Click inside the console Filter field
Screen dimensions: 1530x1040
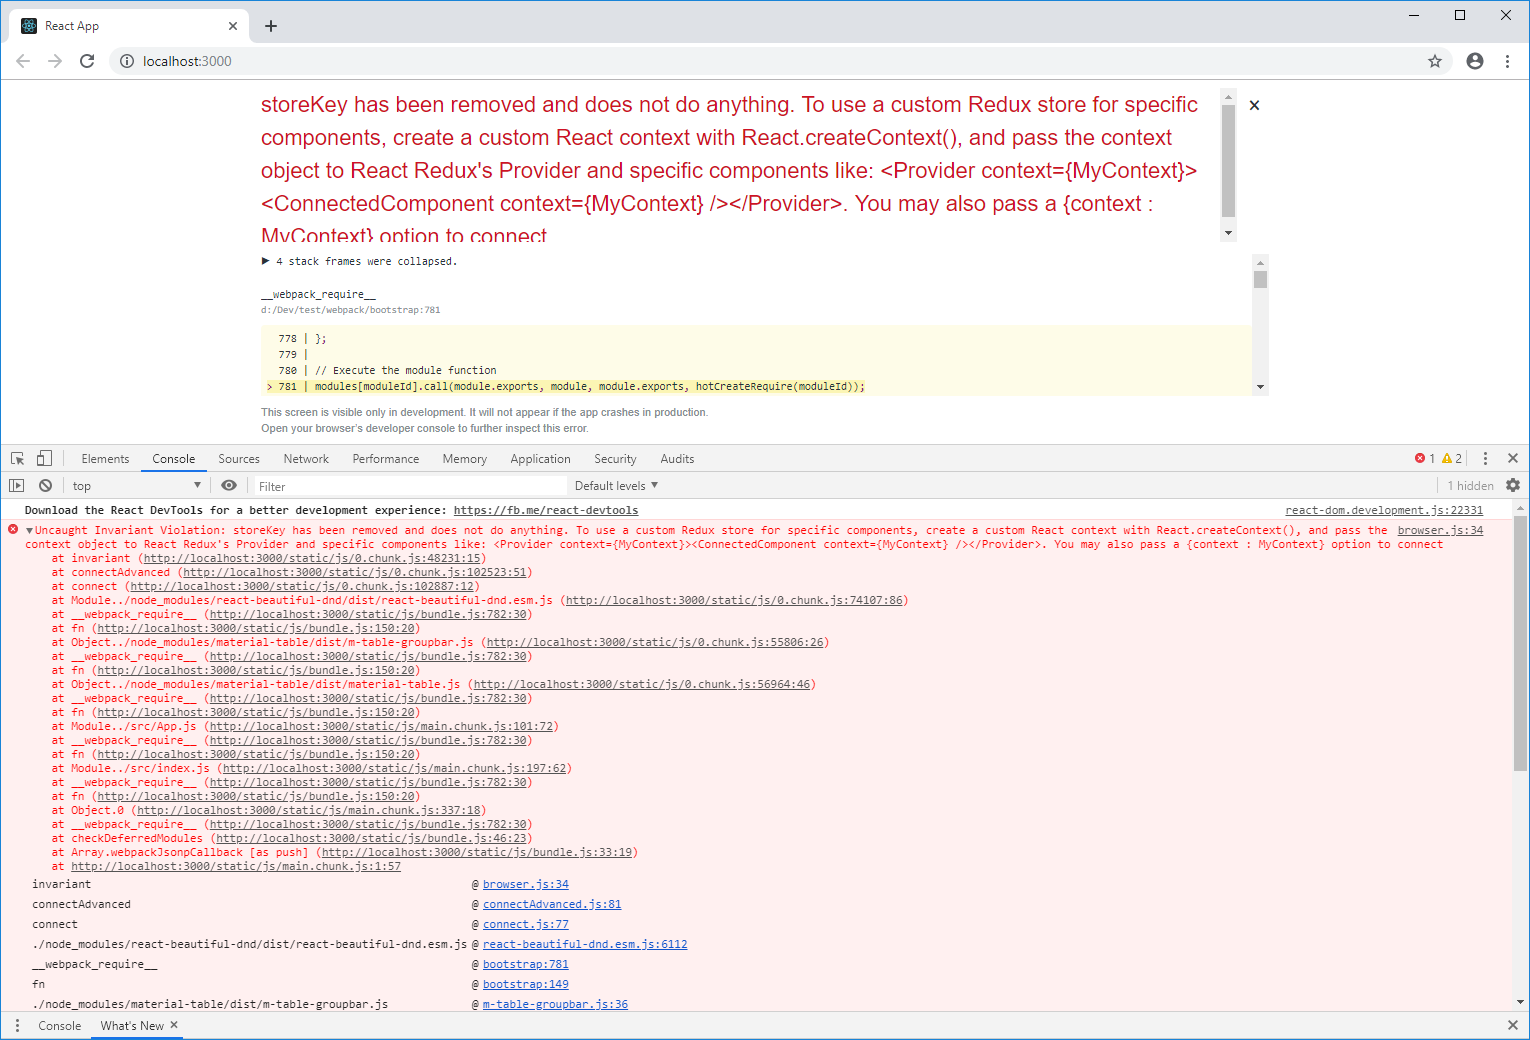coord(400,485)
